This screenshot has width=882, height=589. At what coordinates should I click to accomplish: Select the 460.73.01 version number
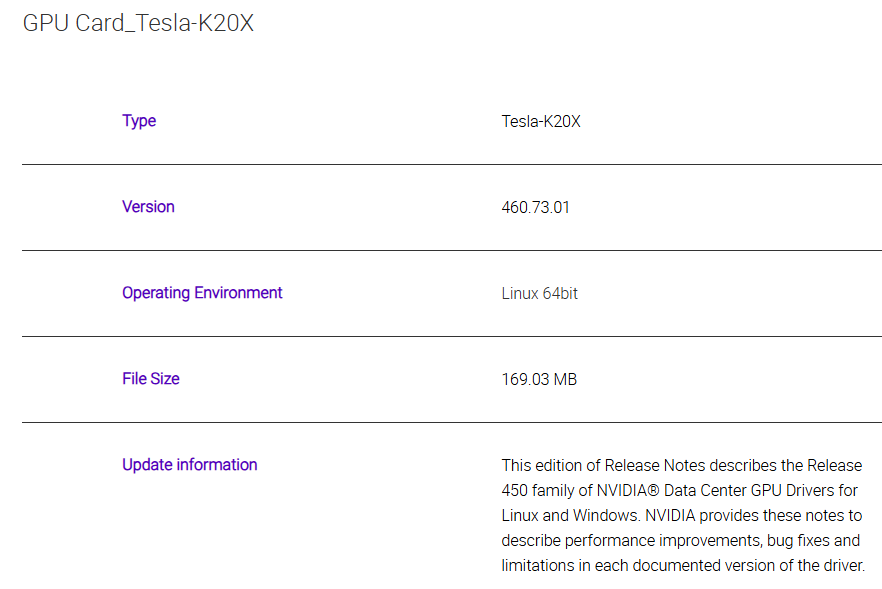coord(535,208)
